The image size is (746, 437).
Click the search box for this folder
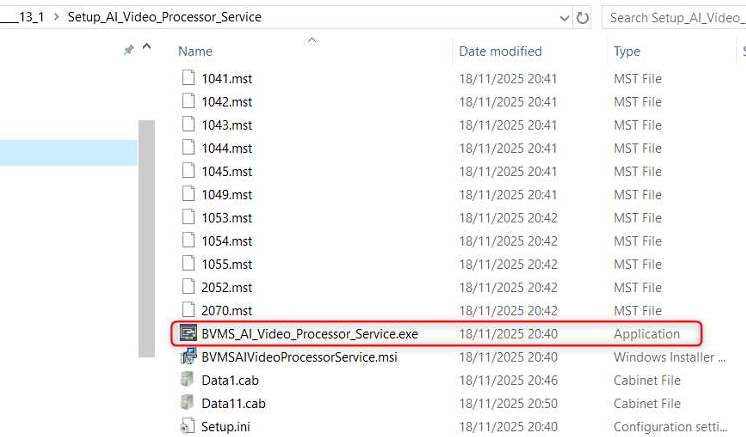pyautogui.click(x=675, y=17)
